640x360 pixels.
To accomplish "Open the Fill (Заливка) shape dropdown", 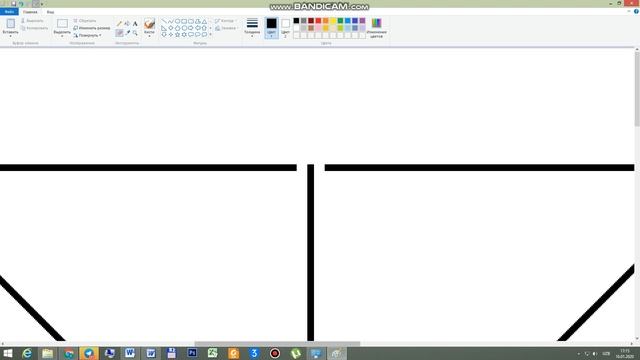I will pos(226,28).
